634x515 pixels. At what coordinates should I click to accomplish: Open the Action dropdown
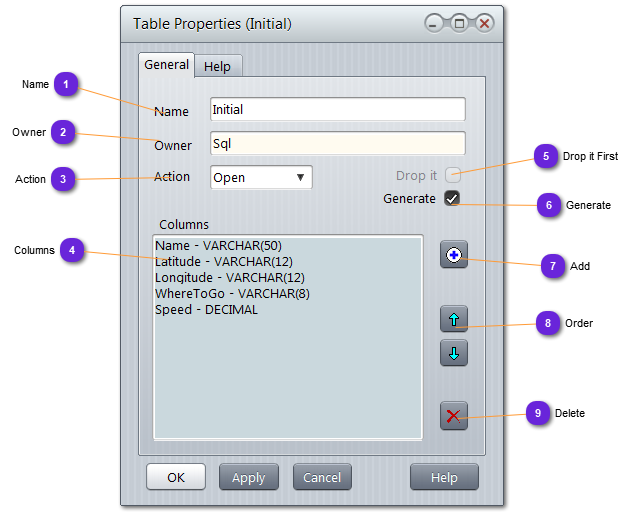(x=261, y=178)
